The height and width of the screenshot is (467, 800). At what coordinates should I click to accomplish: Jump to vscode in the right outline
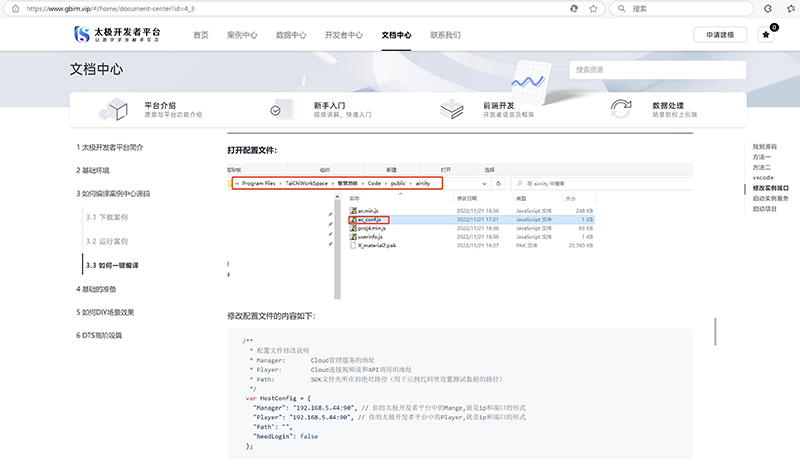pyautogui.click(x=763, y=178)
